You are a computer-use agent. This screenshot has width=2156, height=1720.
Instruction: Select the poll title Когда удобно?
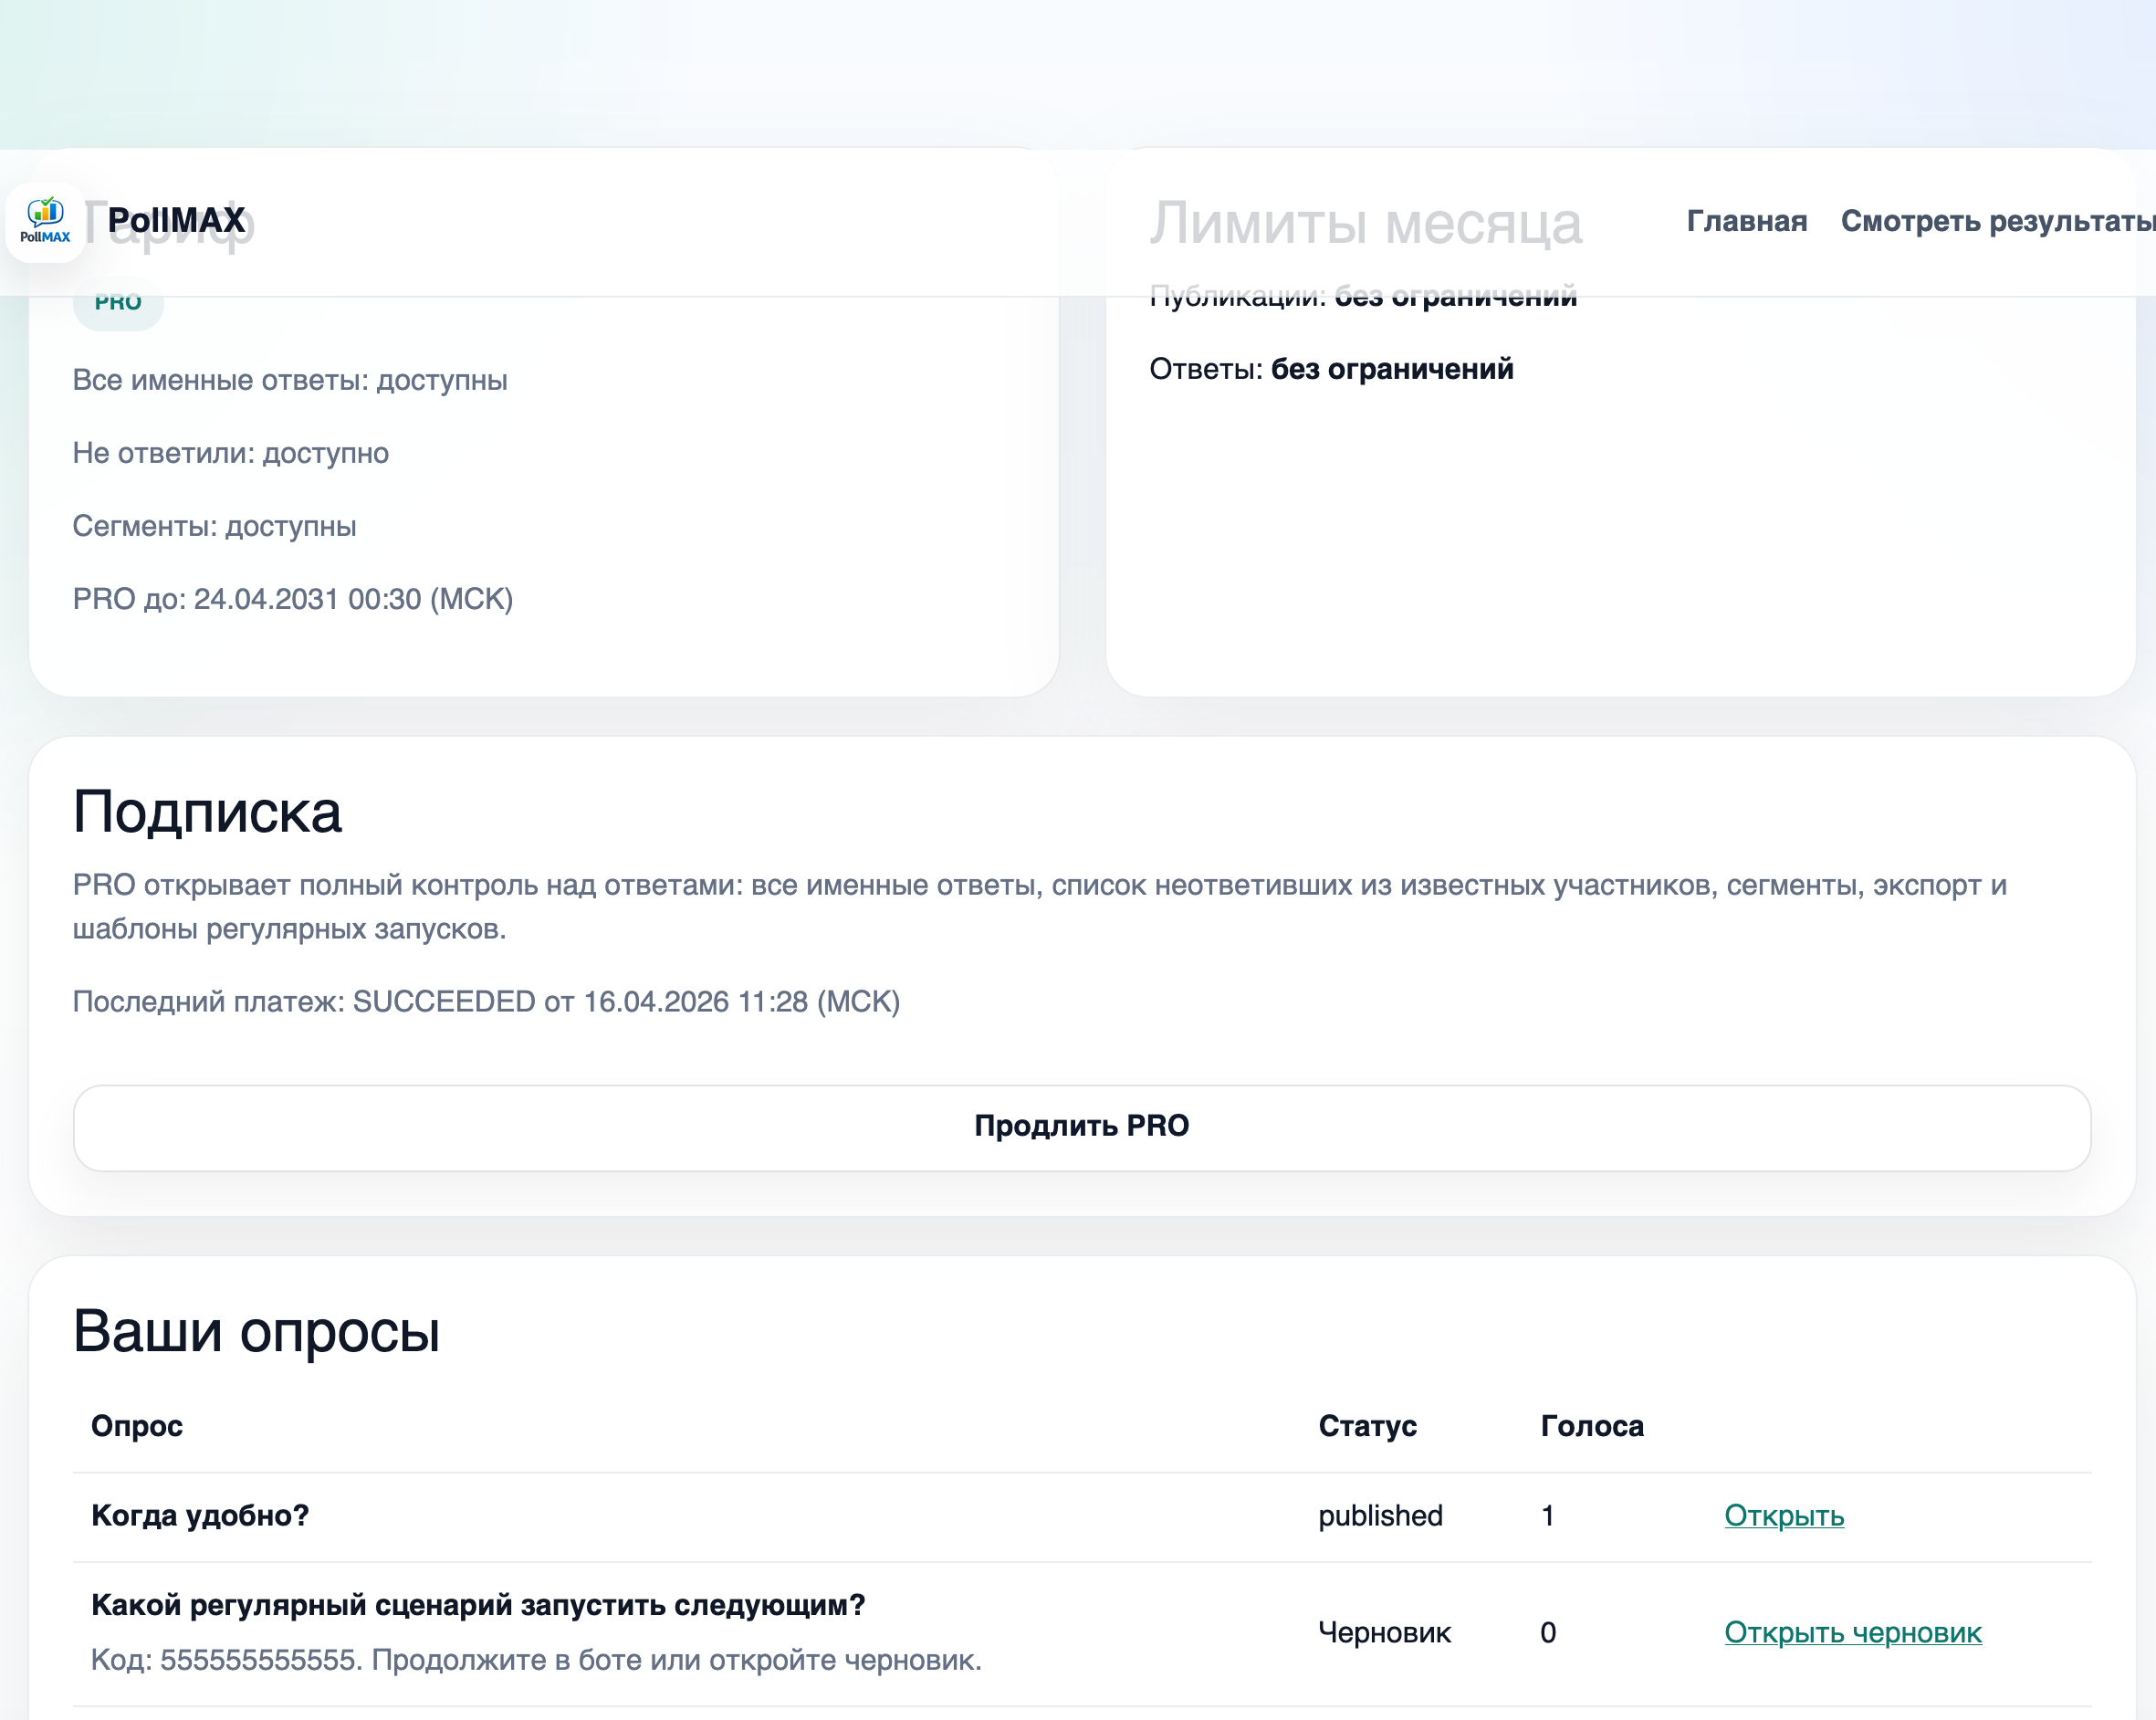tap(200, 1515)
